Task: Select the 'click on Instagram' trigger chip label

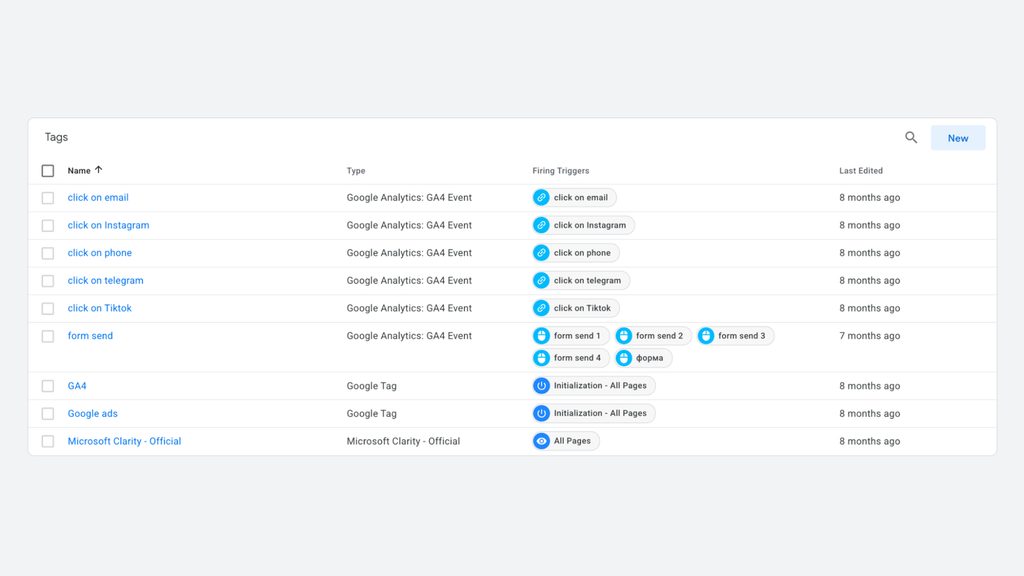Action: (x=590, y=225)
